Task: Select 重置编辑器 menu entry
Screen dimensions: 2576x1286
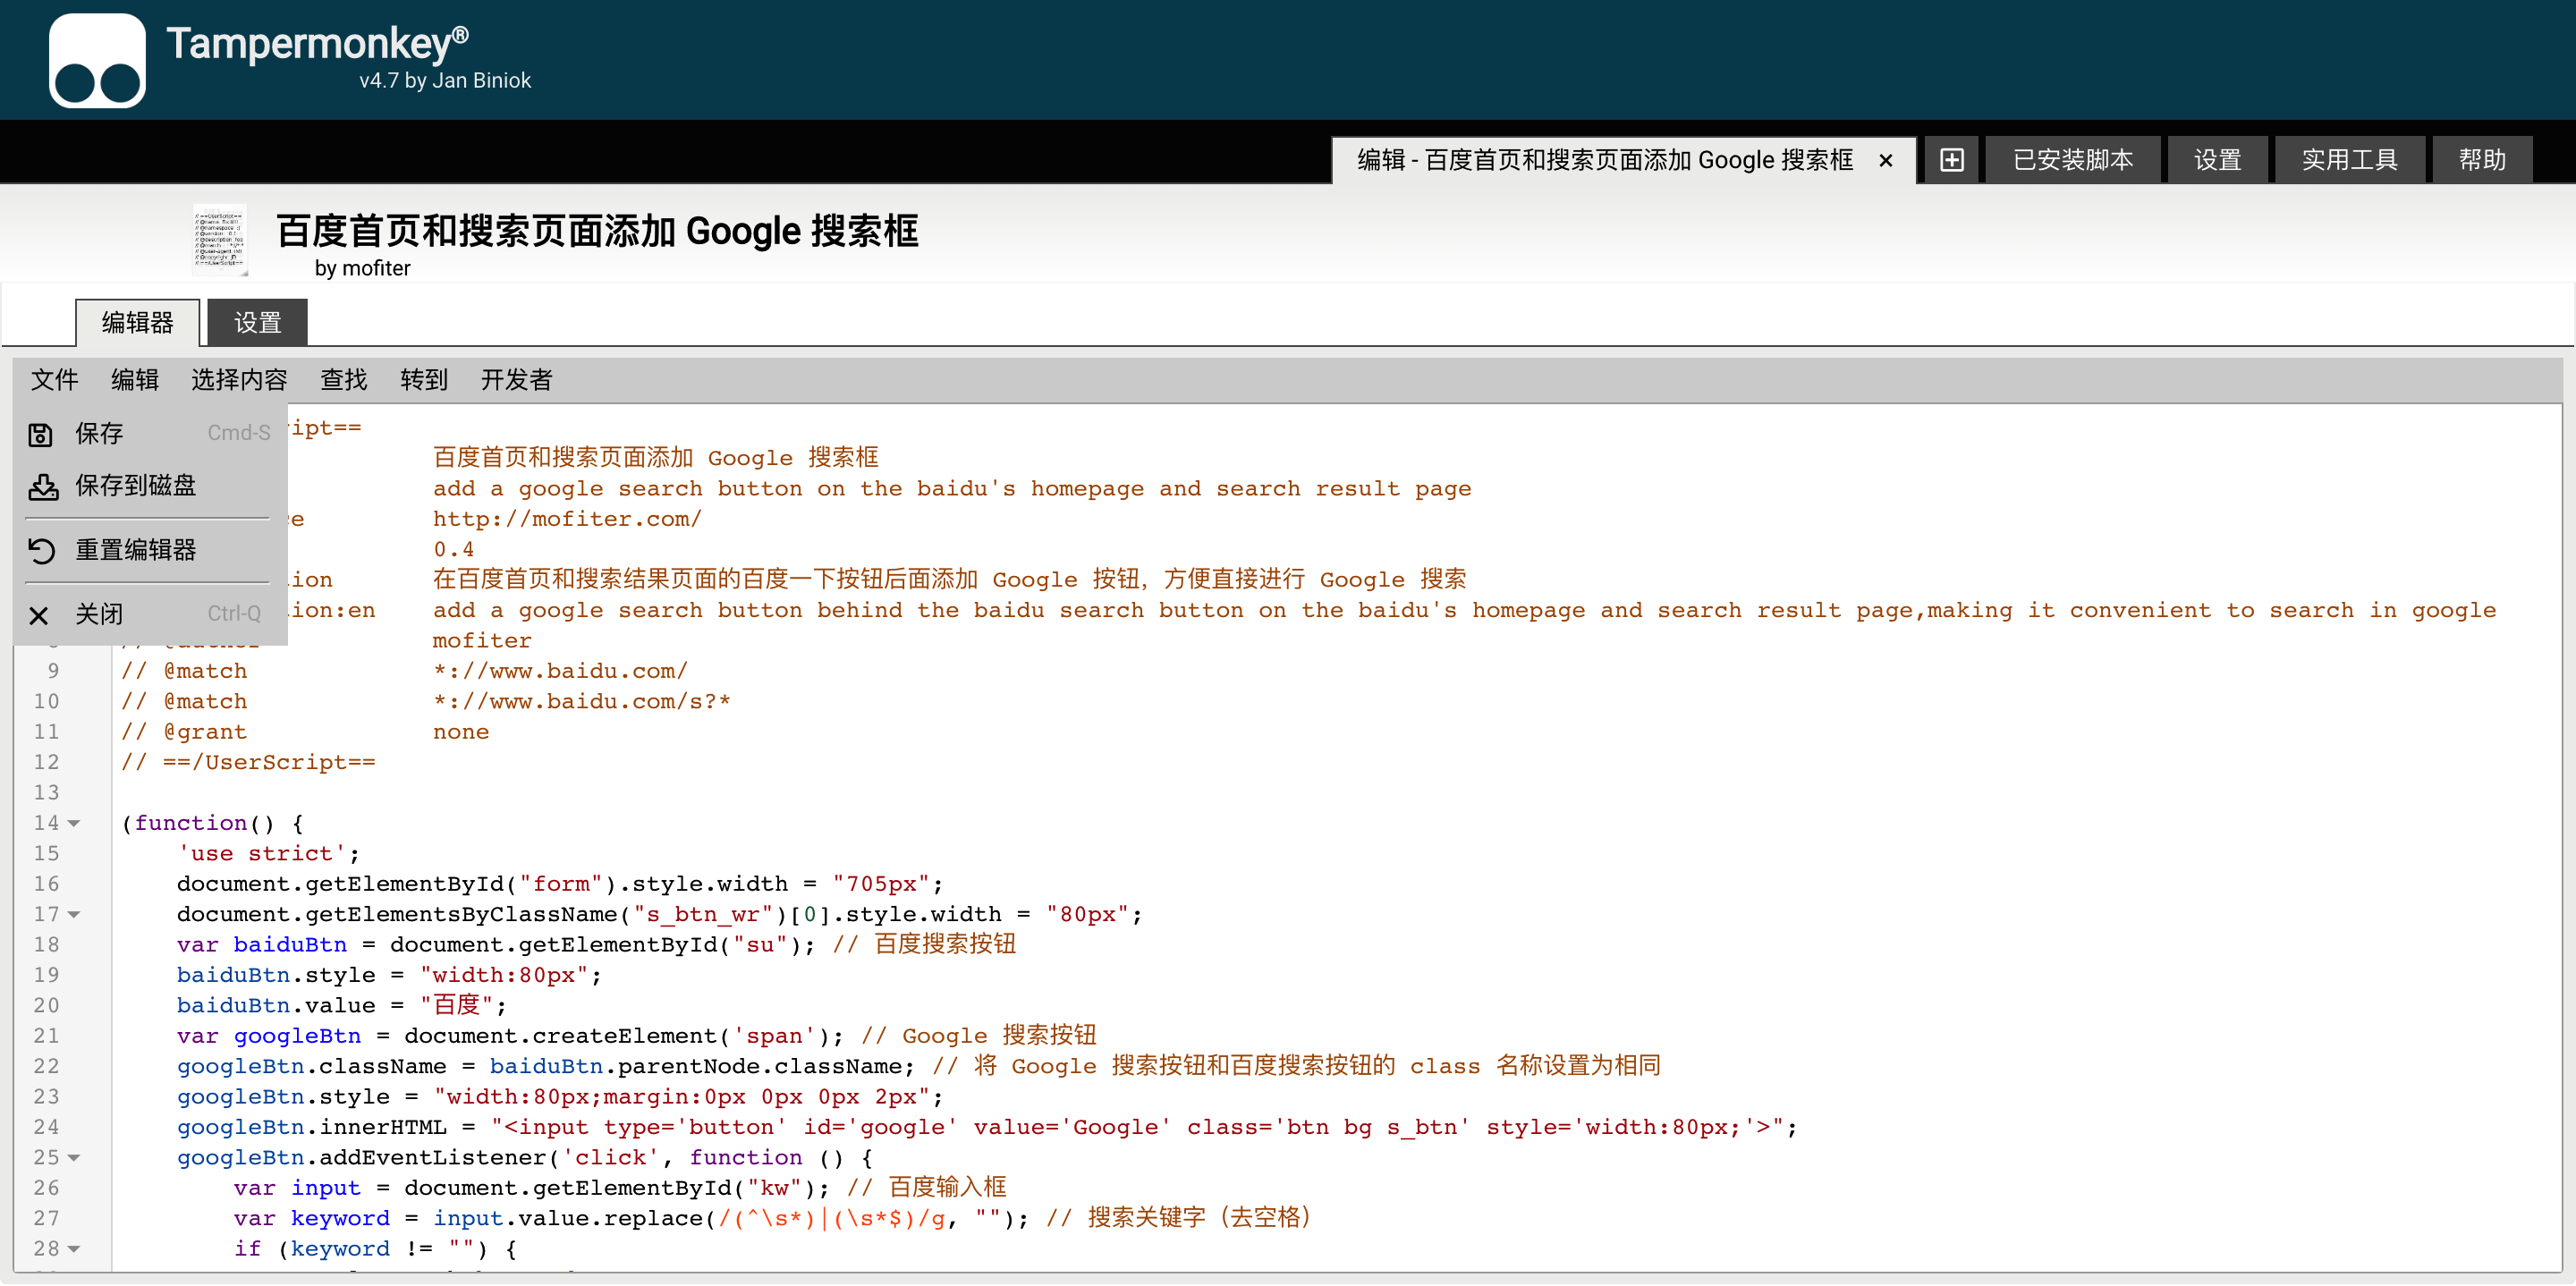Action: (150, 550)
